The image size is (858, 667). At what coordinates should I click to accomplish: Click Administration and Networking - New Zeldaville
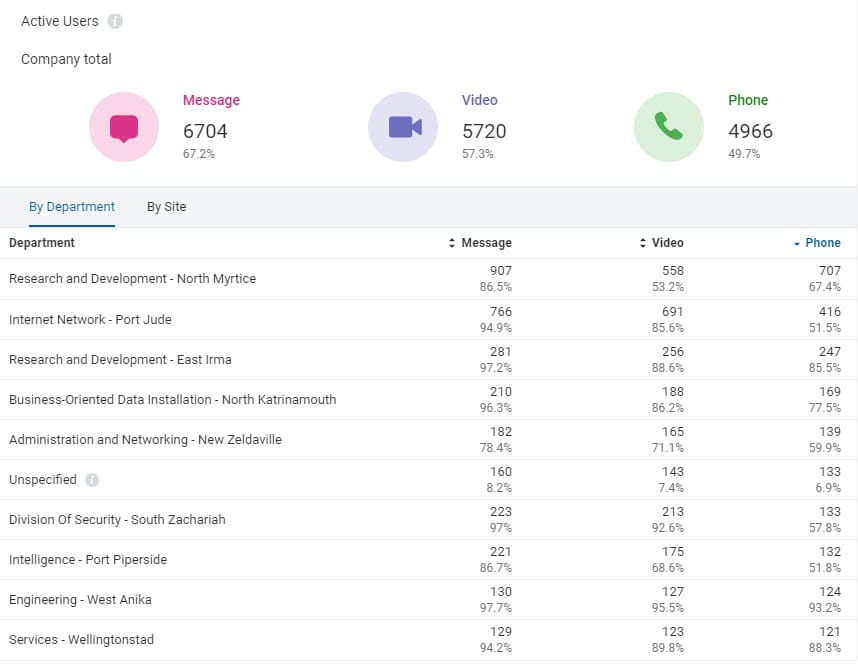(x=145, y=440)
